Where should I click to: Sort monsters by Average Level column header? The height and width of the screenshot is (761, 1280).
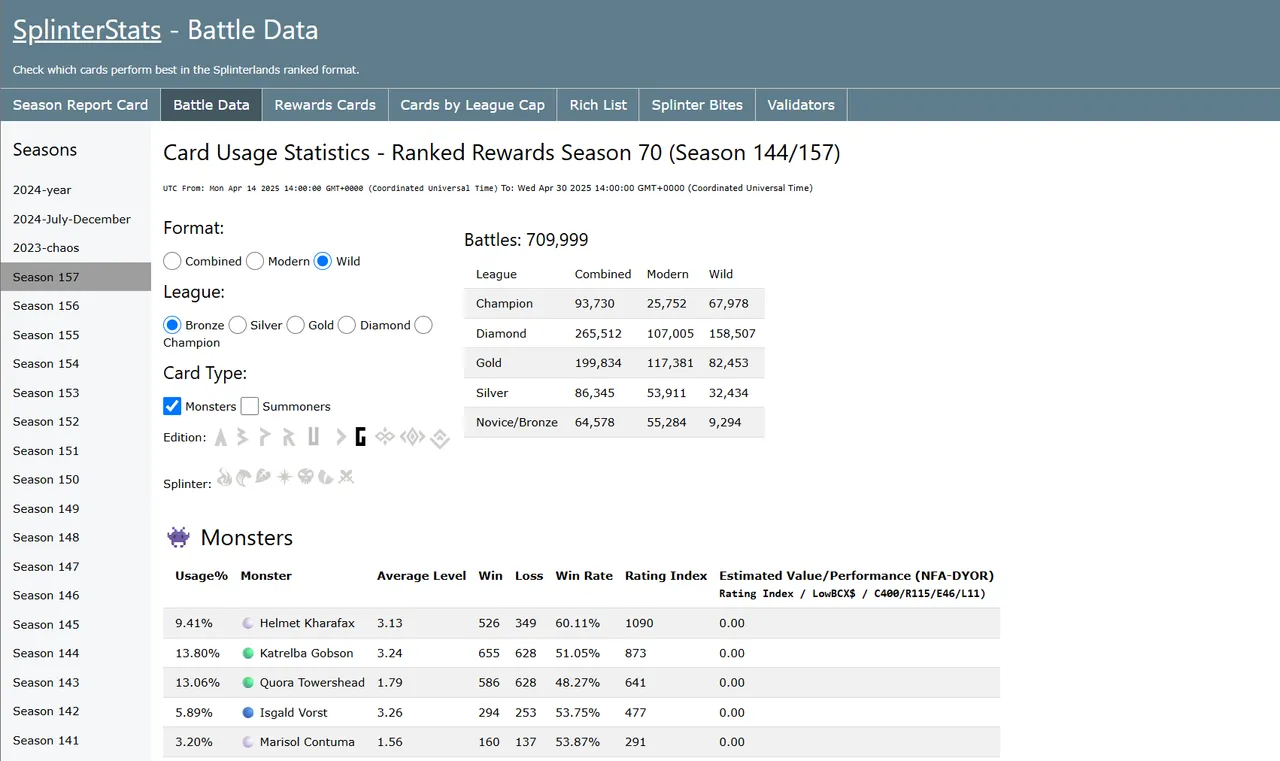click(x=421, y=576)
